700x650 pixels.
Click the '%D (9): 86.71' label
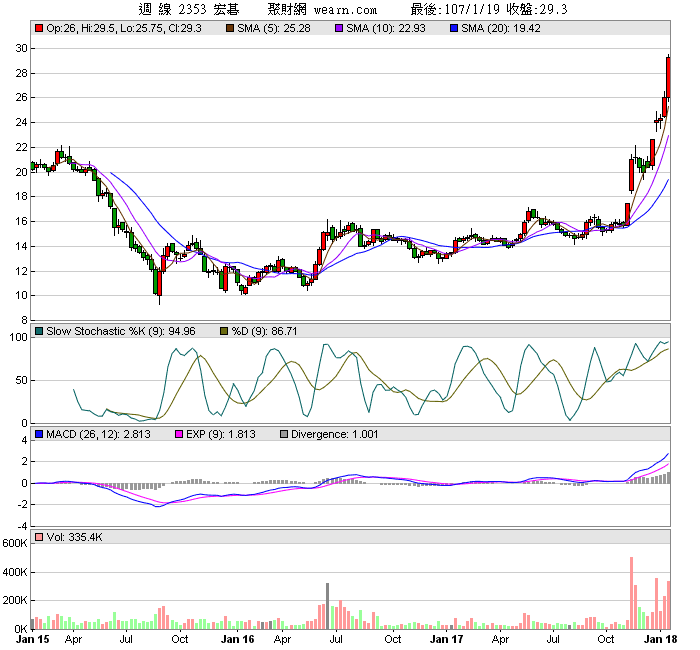pos(264,331)
